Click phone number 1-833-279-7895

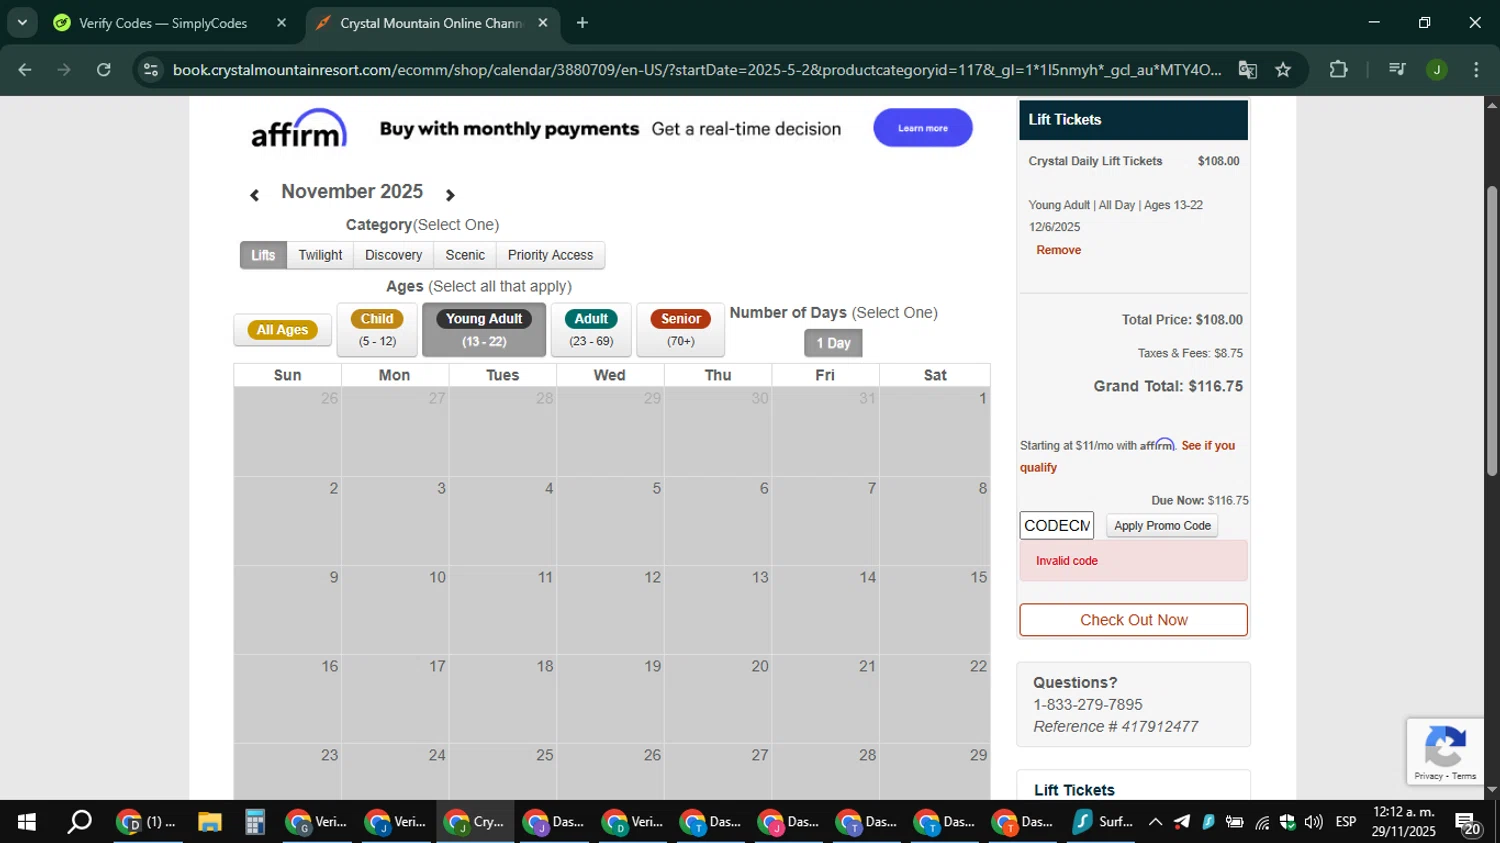coord(1088,705)
